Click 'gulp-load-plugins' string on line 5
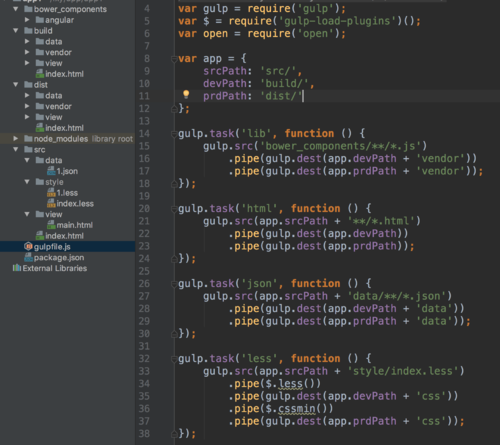Image resolution: width=500 pixels, height=445 pixels. (337, 21)
